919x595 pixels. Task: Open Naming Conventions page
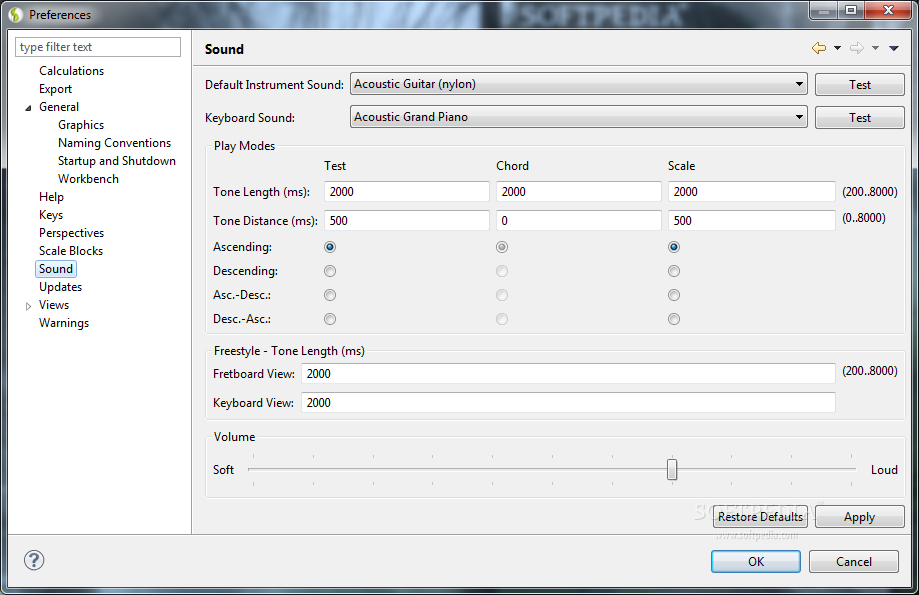click(114, 143)
